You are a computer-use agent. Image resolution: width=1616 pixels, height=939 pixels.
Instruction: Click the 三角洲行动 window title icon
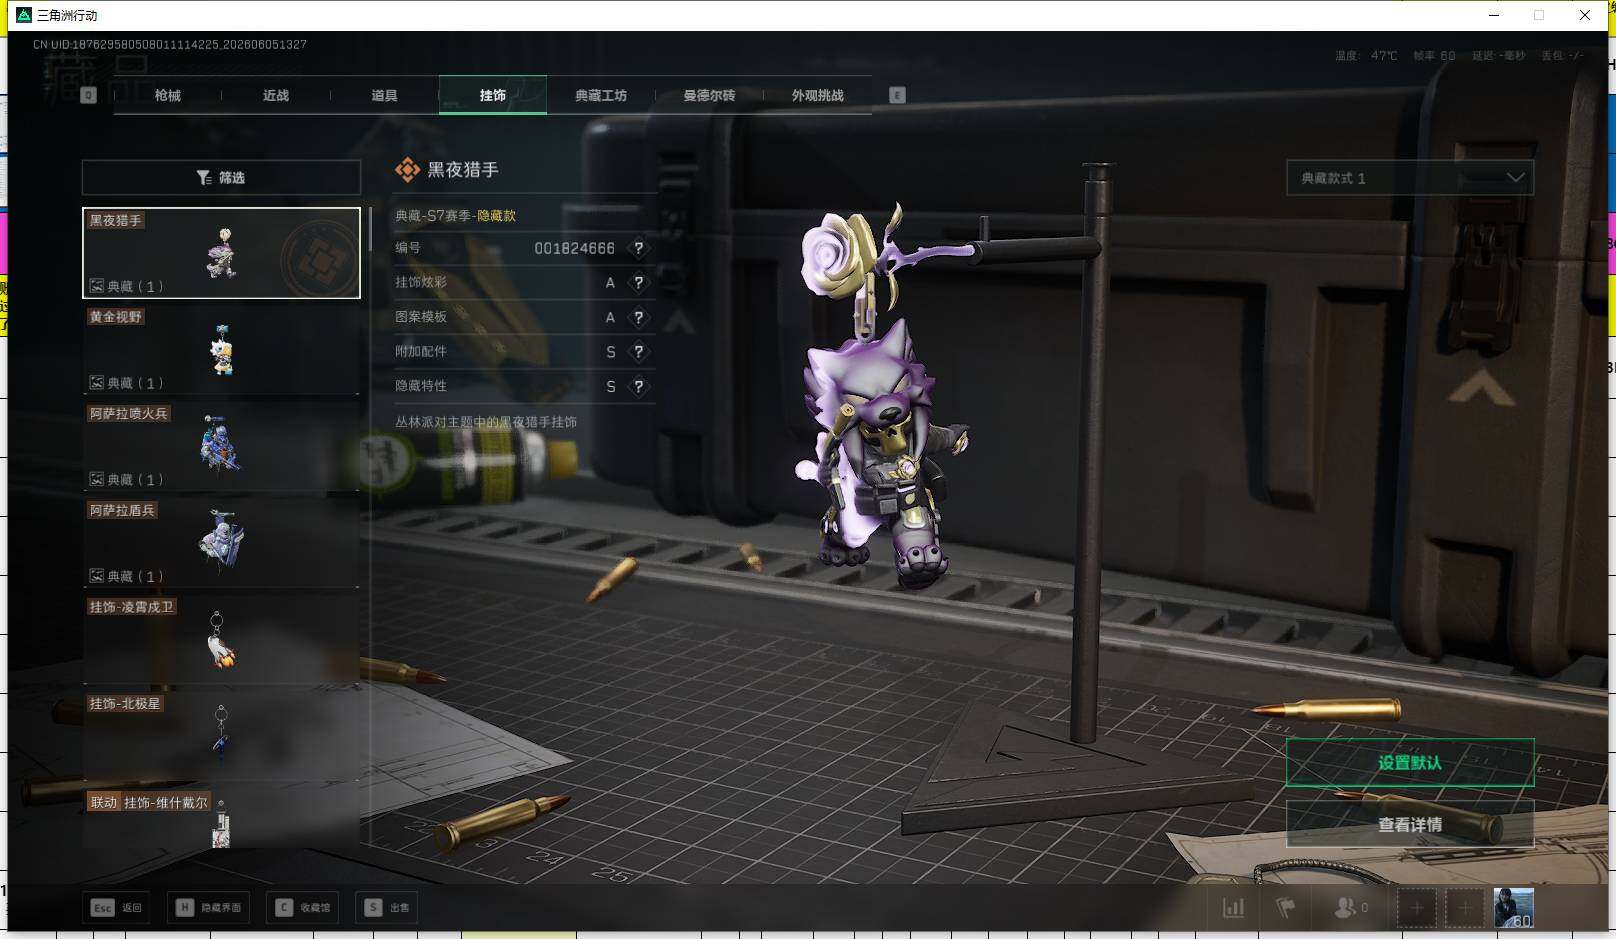(x=24, y=15)
